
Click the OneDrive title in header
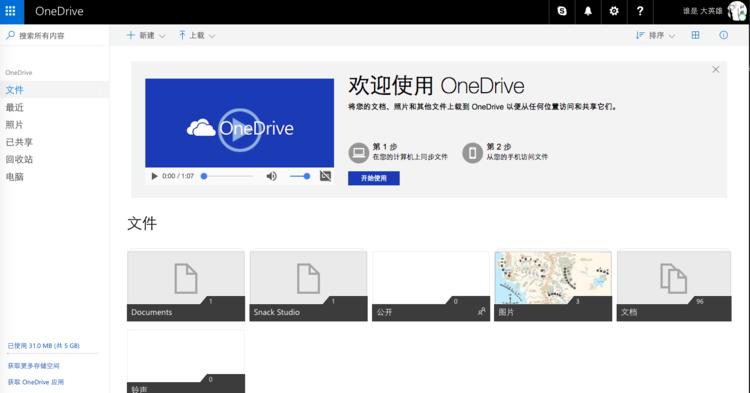(x=59, y=11)
